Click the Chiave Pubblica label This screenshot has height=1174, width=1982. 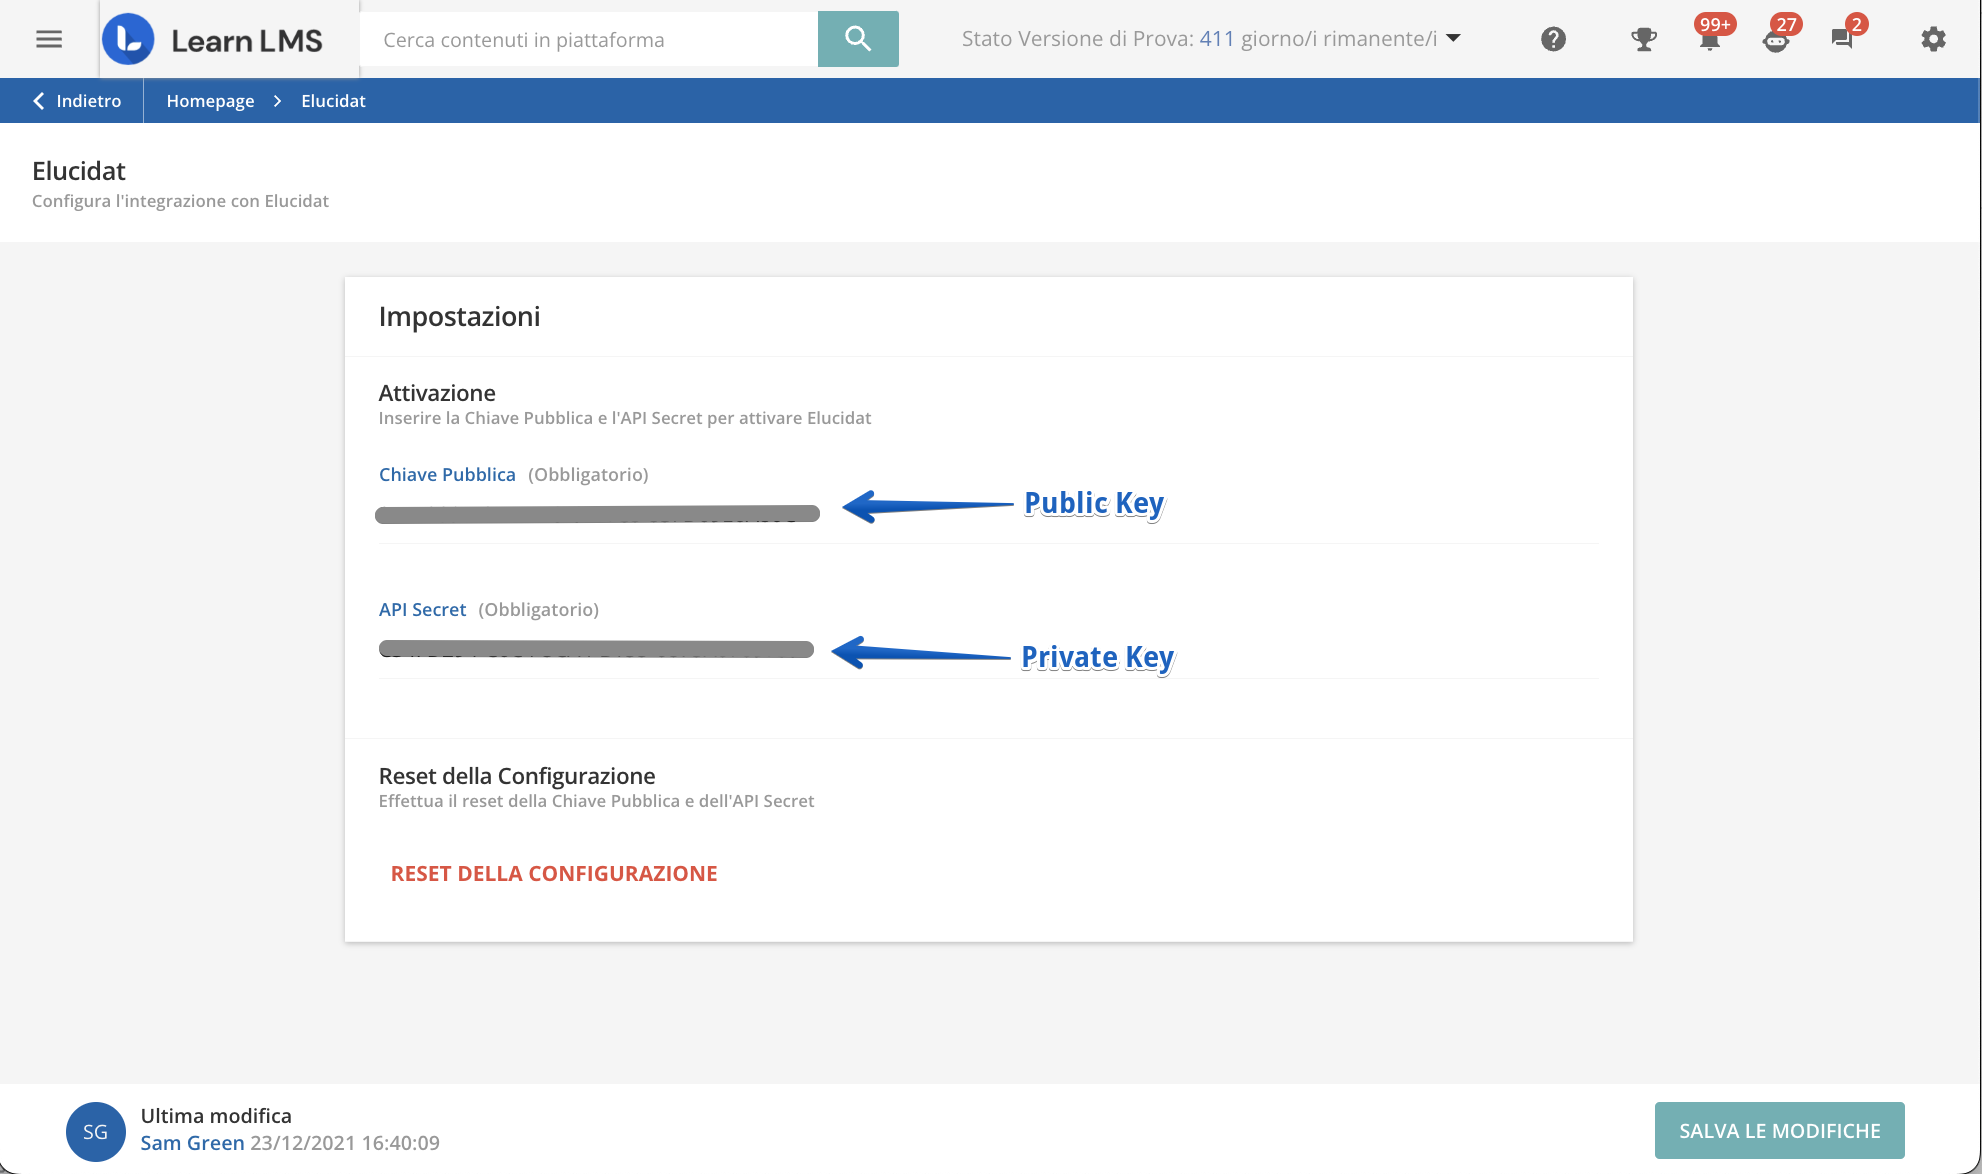click(x=447, y=474)
